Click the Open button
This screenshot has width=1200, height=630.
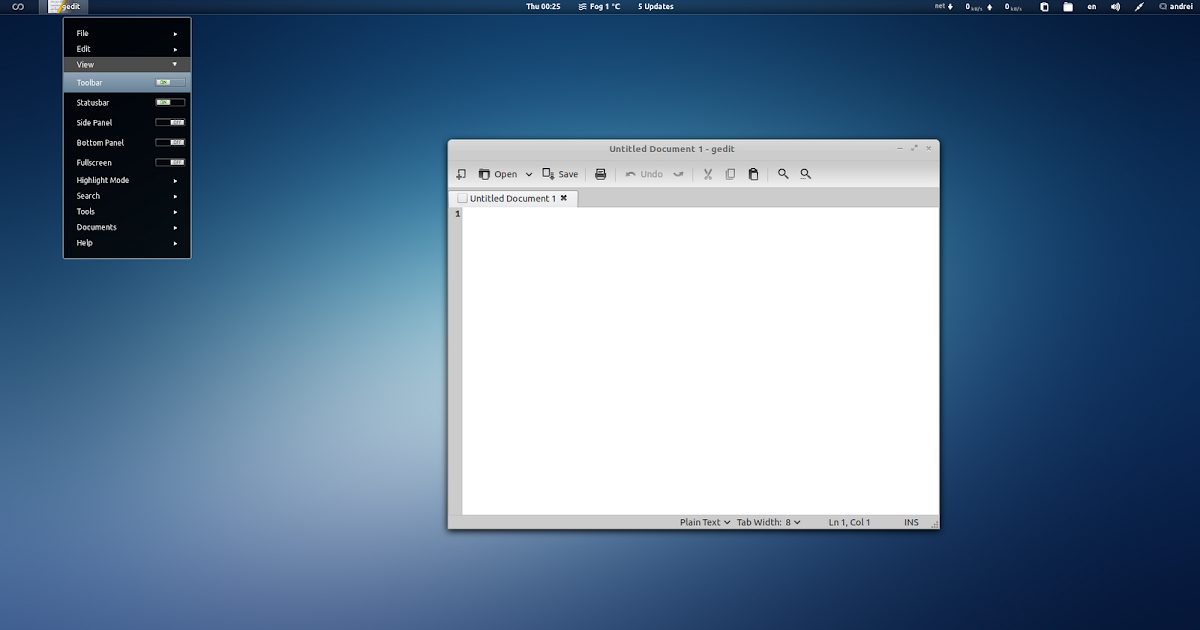(502, 174)
